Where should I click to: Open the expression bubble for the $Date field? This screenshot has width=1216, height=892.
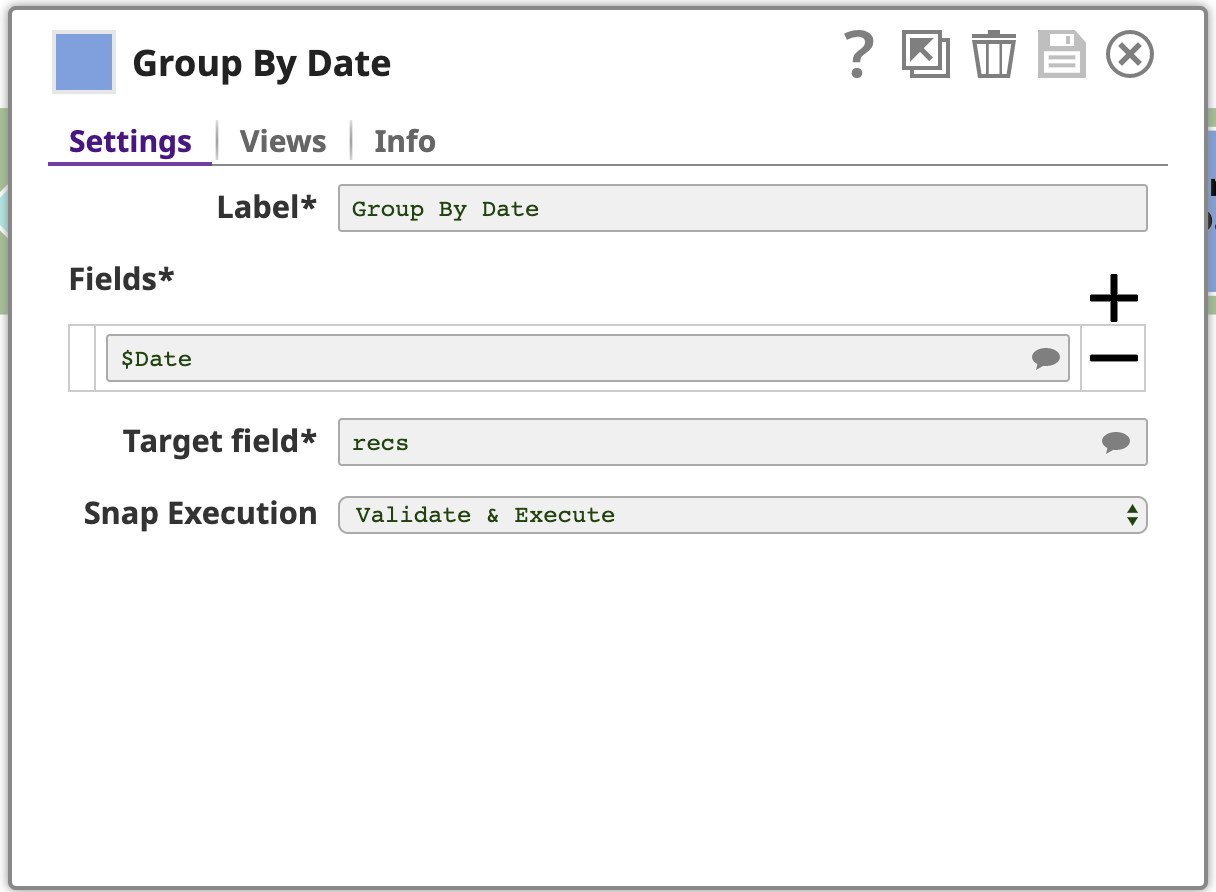tap(1046, 359)
